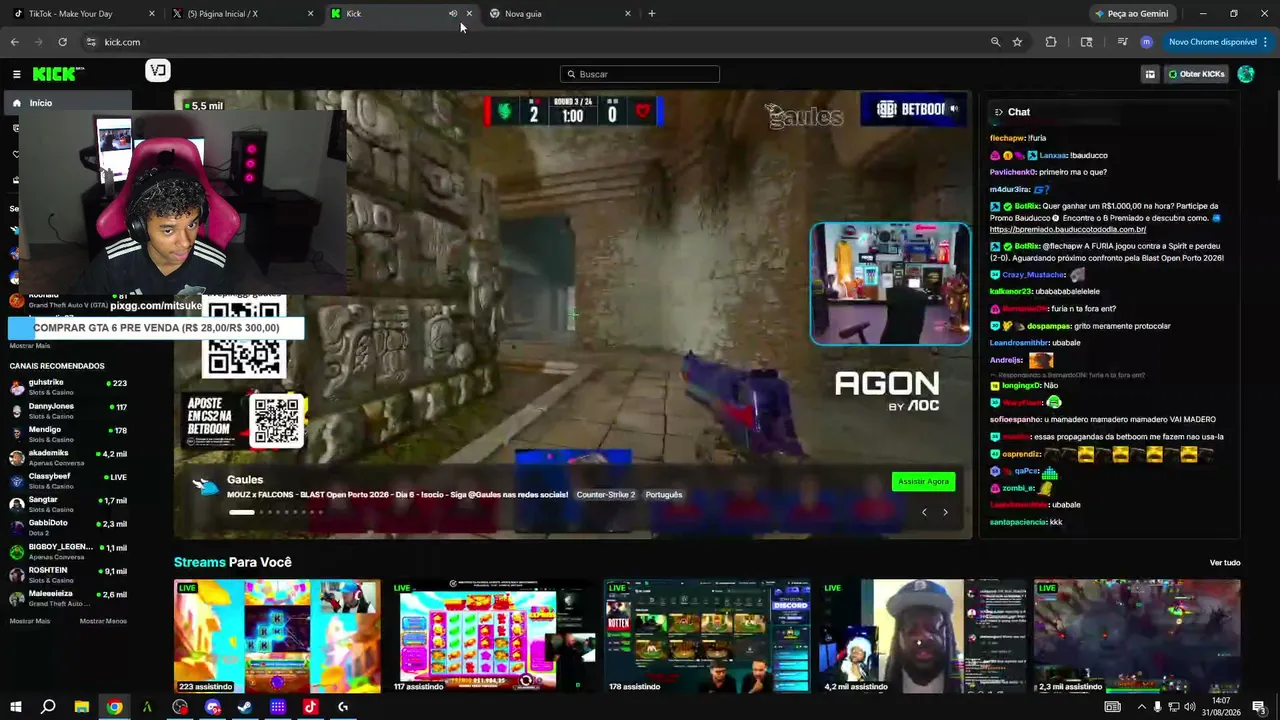Open the inbox icon beside Obter KICKs
This screenshot has height=720, width=1280.
pyautogui.click(x=1150, y=74)
